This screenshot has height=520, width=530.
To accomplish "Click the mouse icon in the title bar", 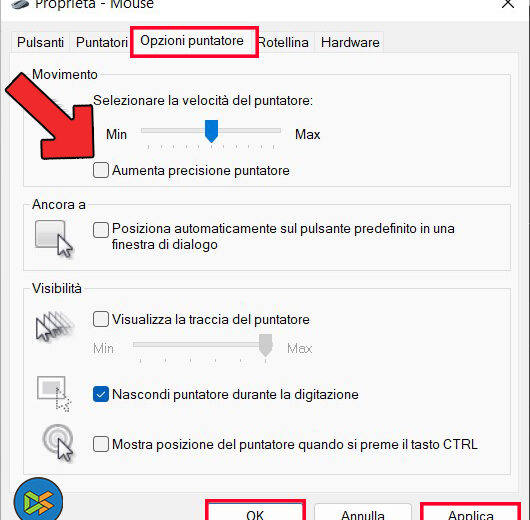I will tap(20, 4).
